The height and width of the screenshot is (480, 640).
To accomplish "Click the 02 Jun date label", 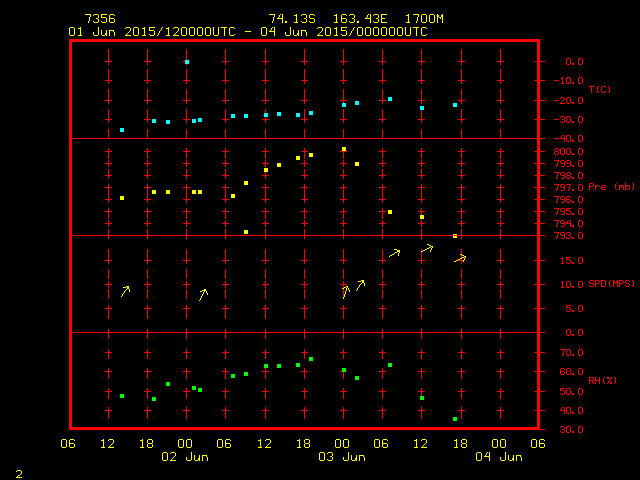I will tap(186, 457).
